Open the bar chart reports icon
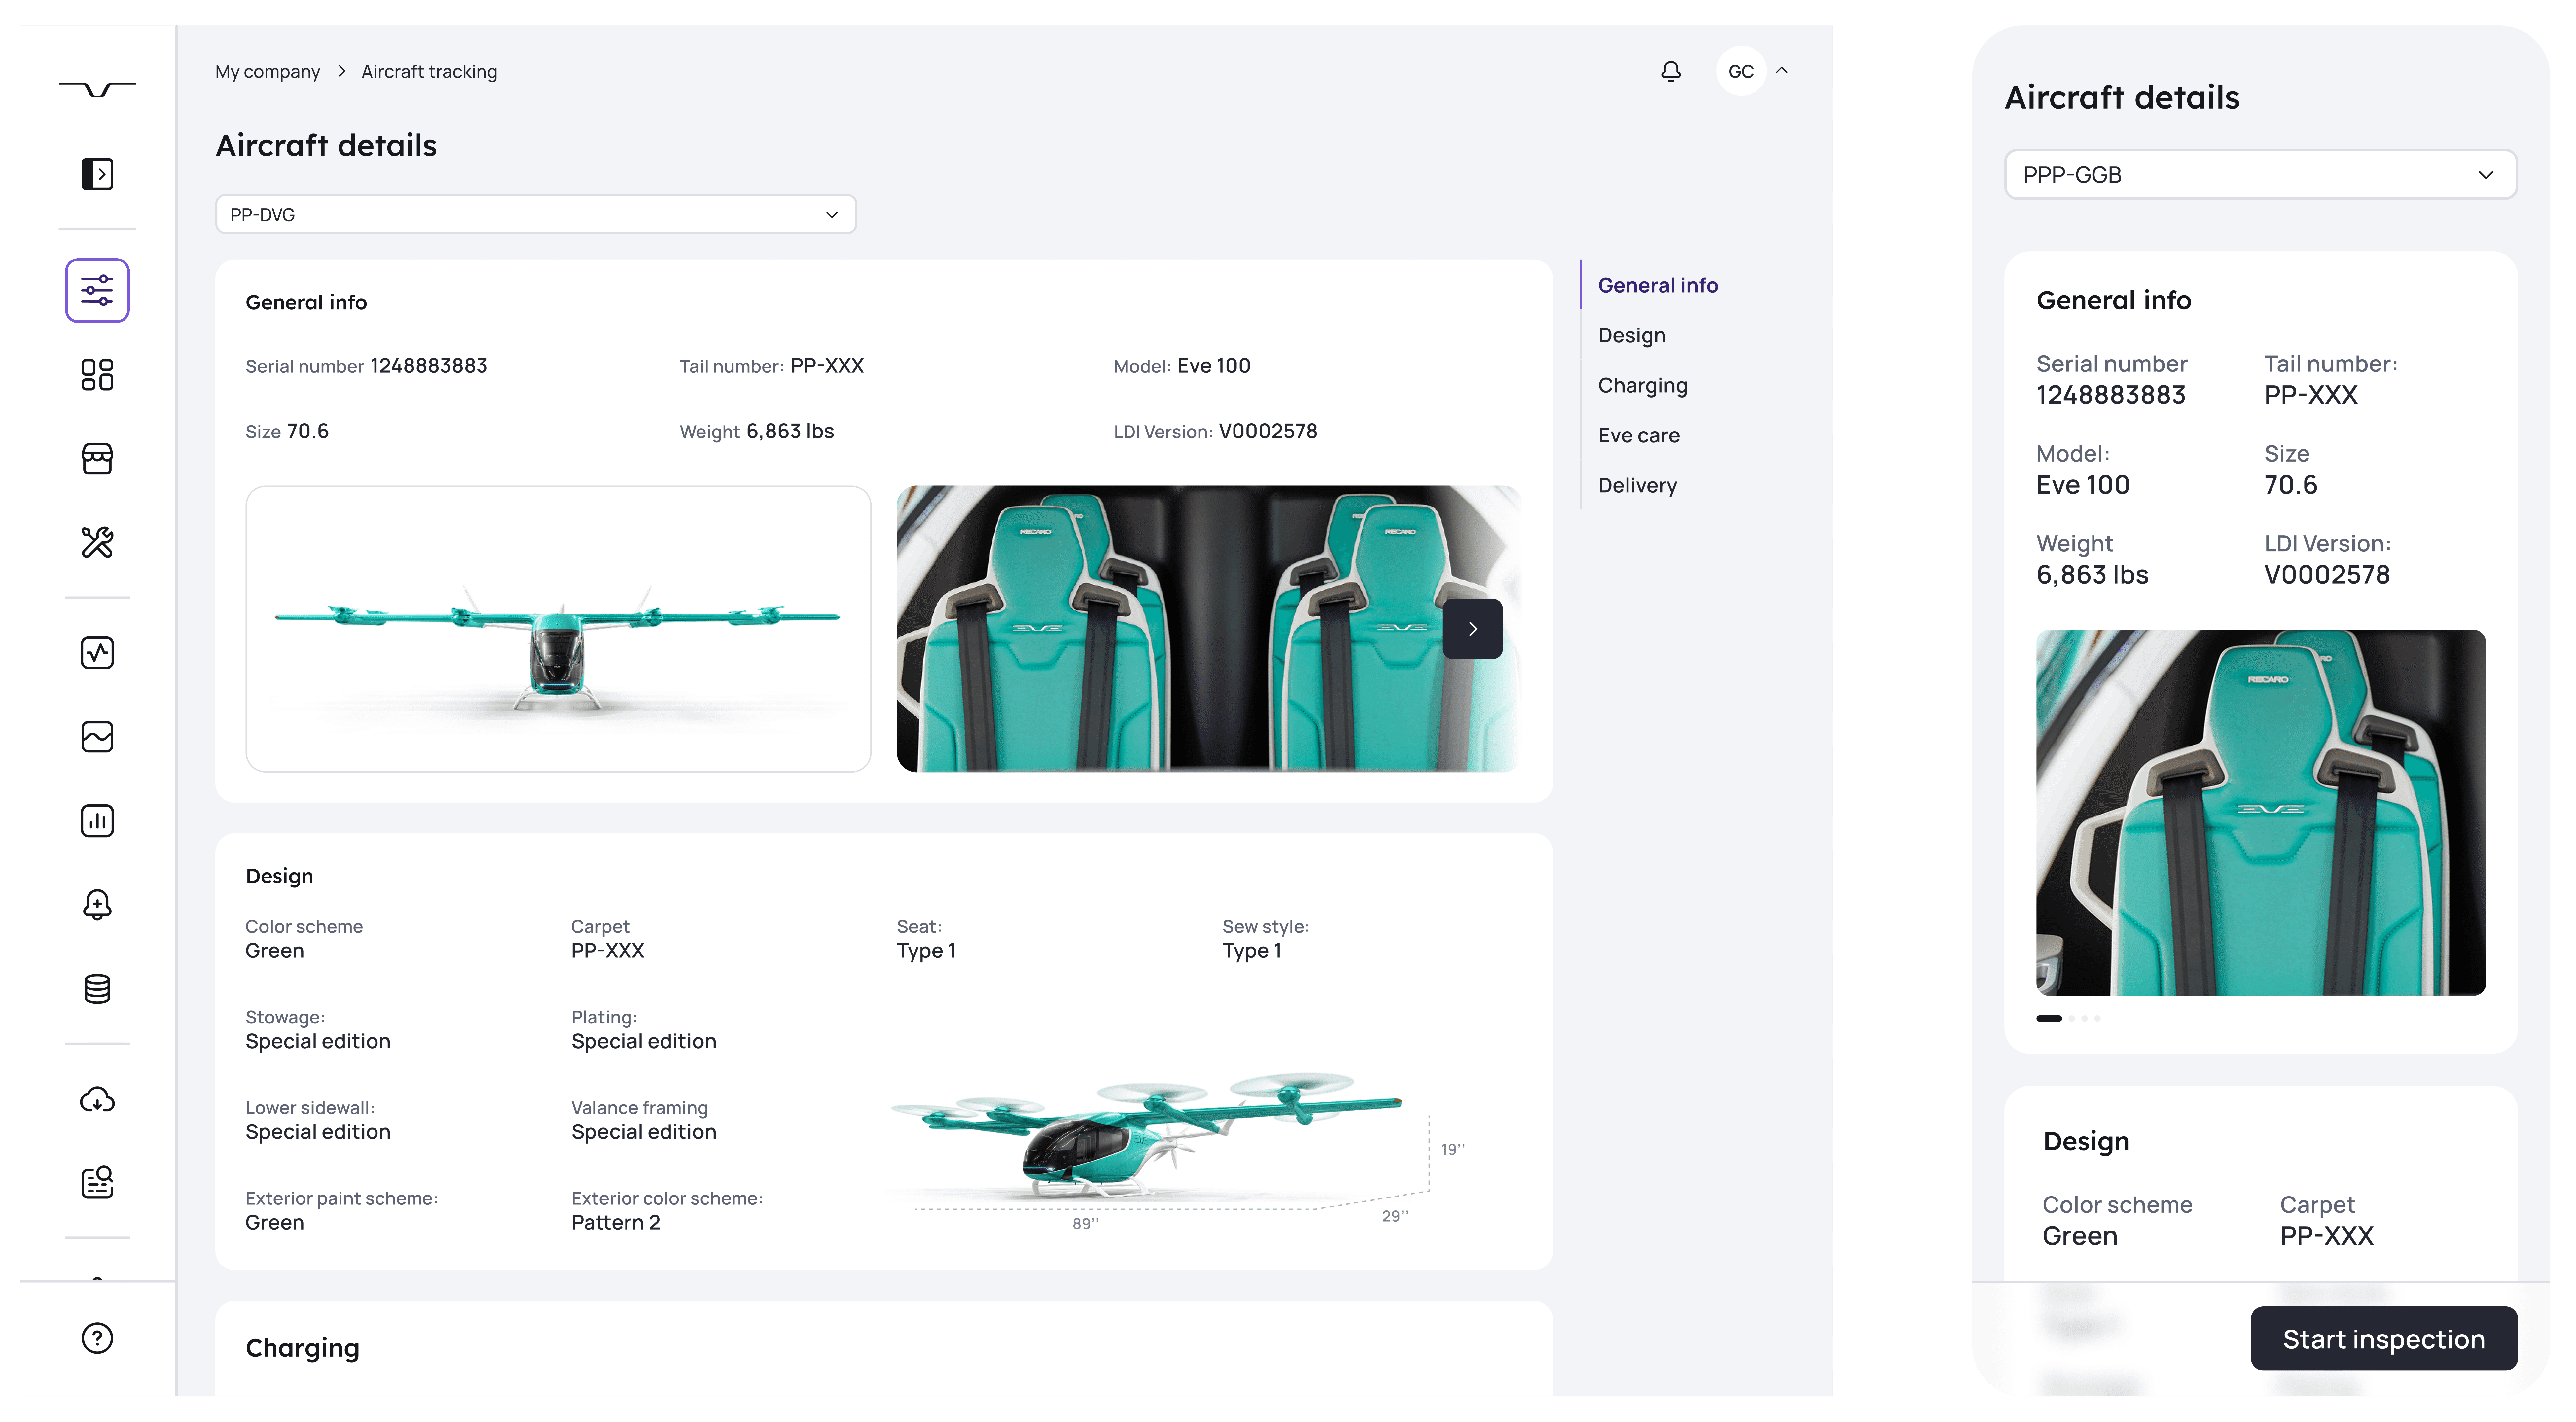Viewport: 2576px width, 1422px height. tap(97, 821)
